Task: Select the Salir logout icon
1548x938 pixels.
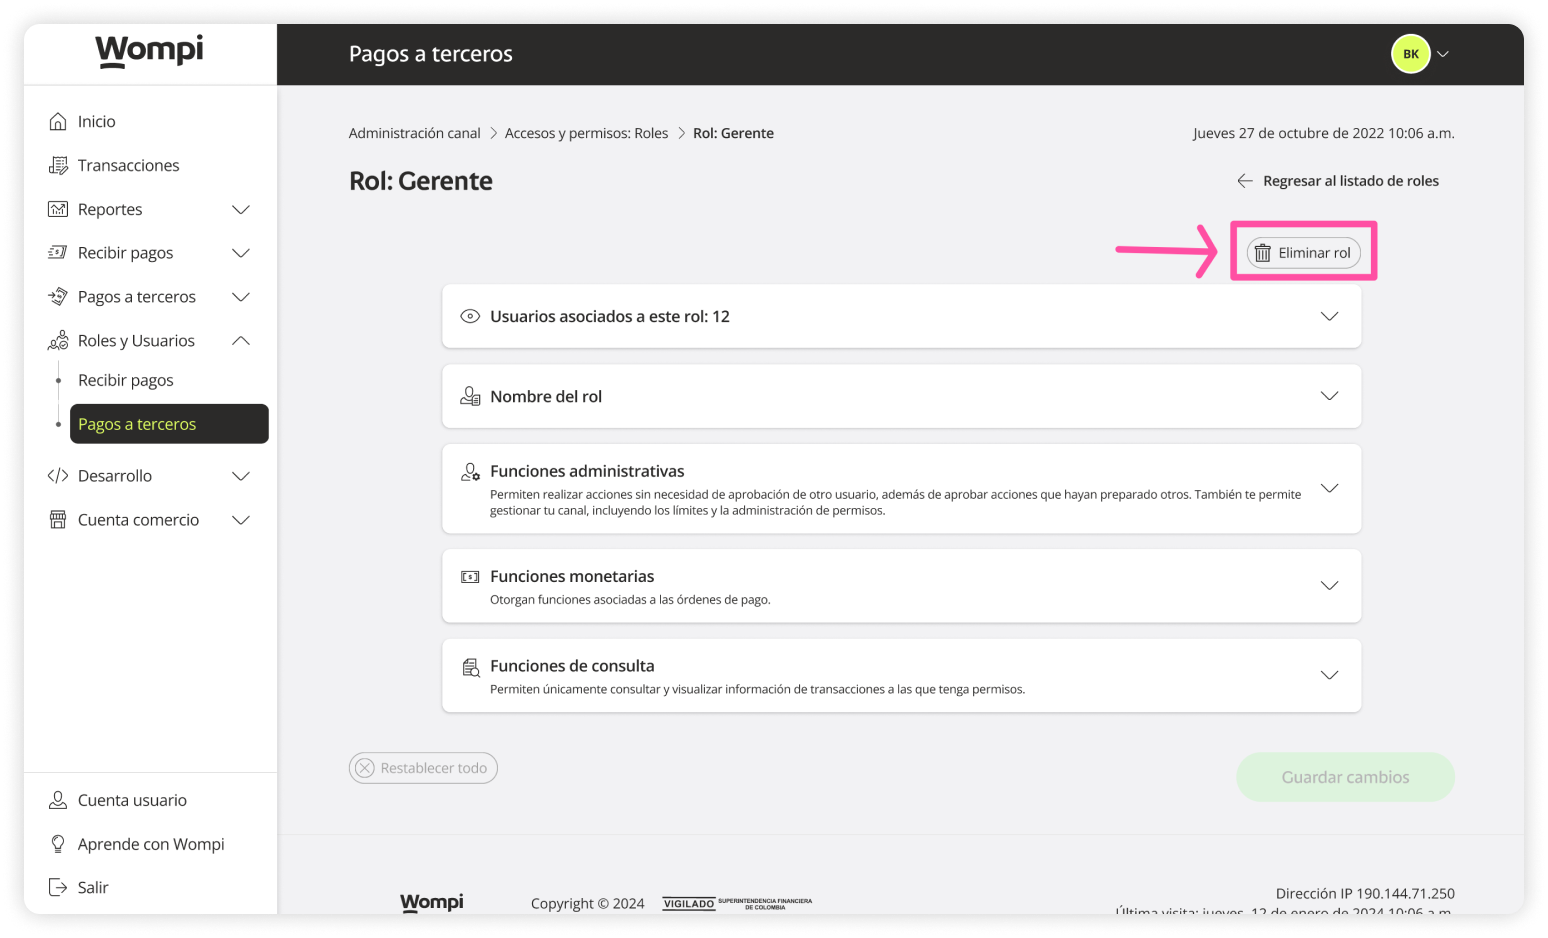Action: [x=58, y=887]
